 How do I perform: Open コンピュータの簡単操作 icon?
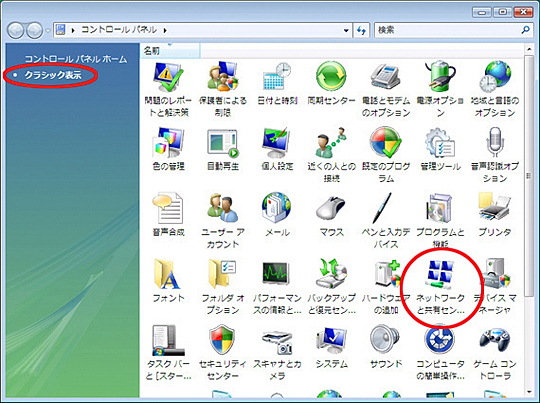(440, 340)
